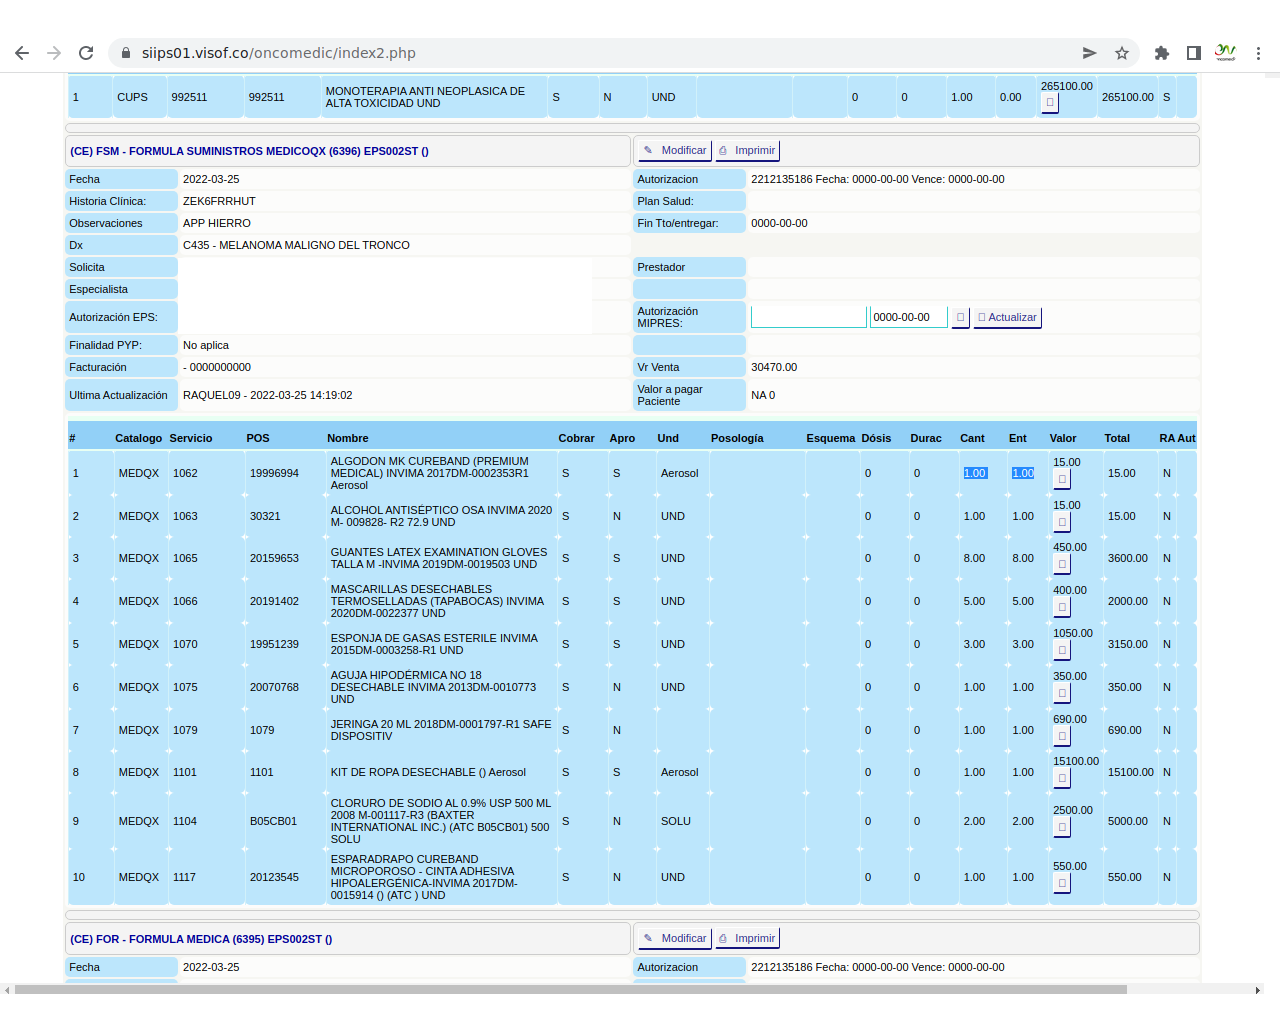Image resolution: width=1280 pixels, height=1024 pixels.
Task: Click the horizontal scrollbar at page bottom
Action: [x=570, y=990]
